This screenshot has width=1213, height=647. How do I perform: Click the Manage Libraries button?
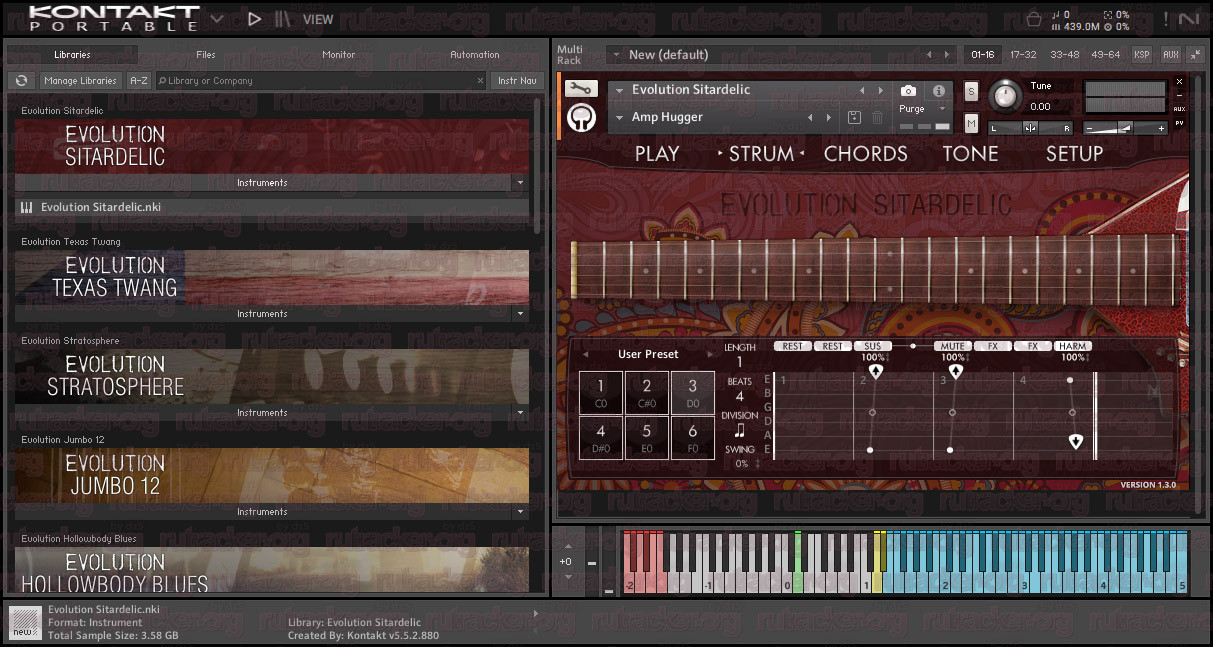tap(81, 81)
